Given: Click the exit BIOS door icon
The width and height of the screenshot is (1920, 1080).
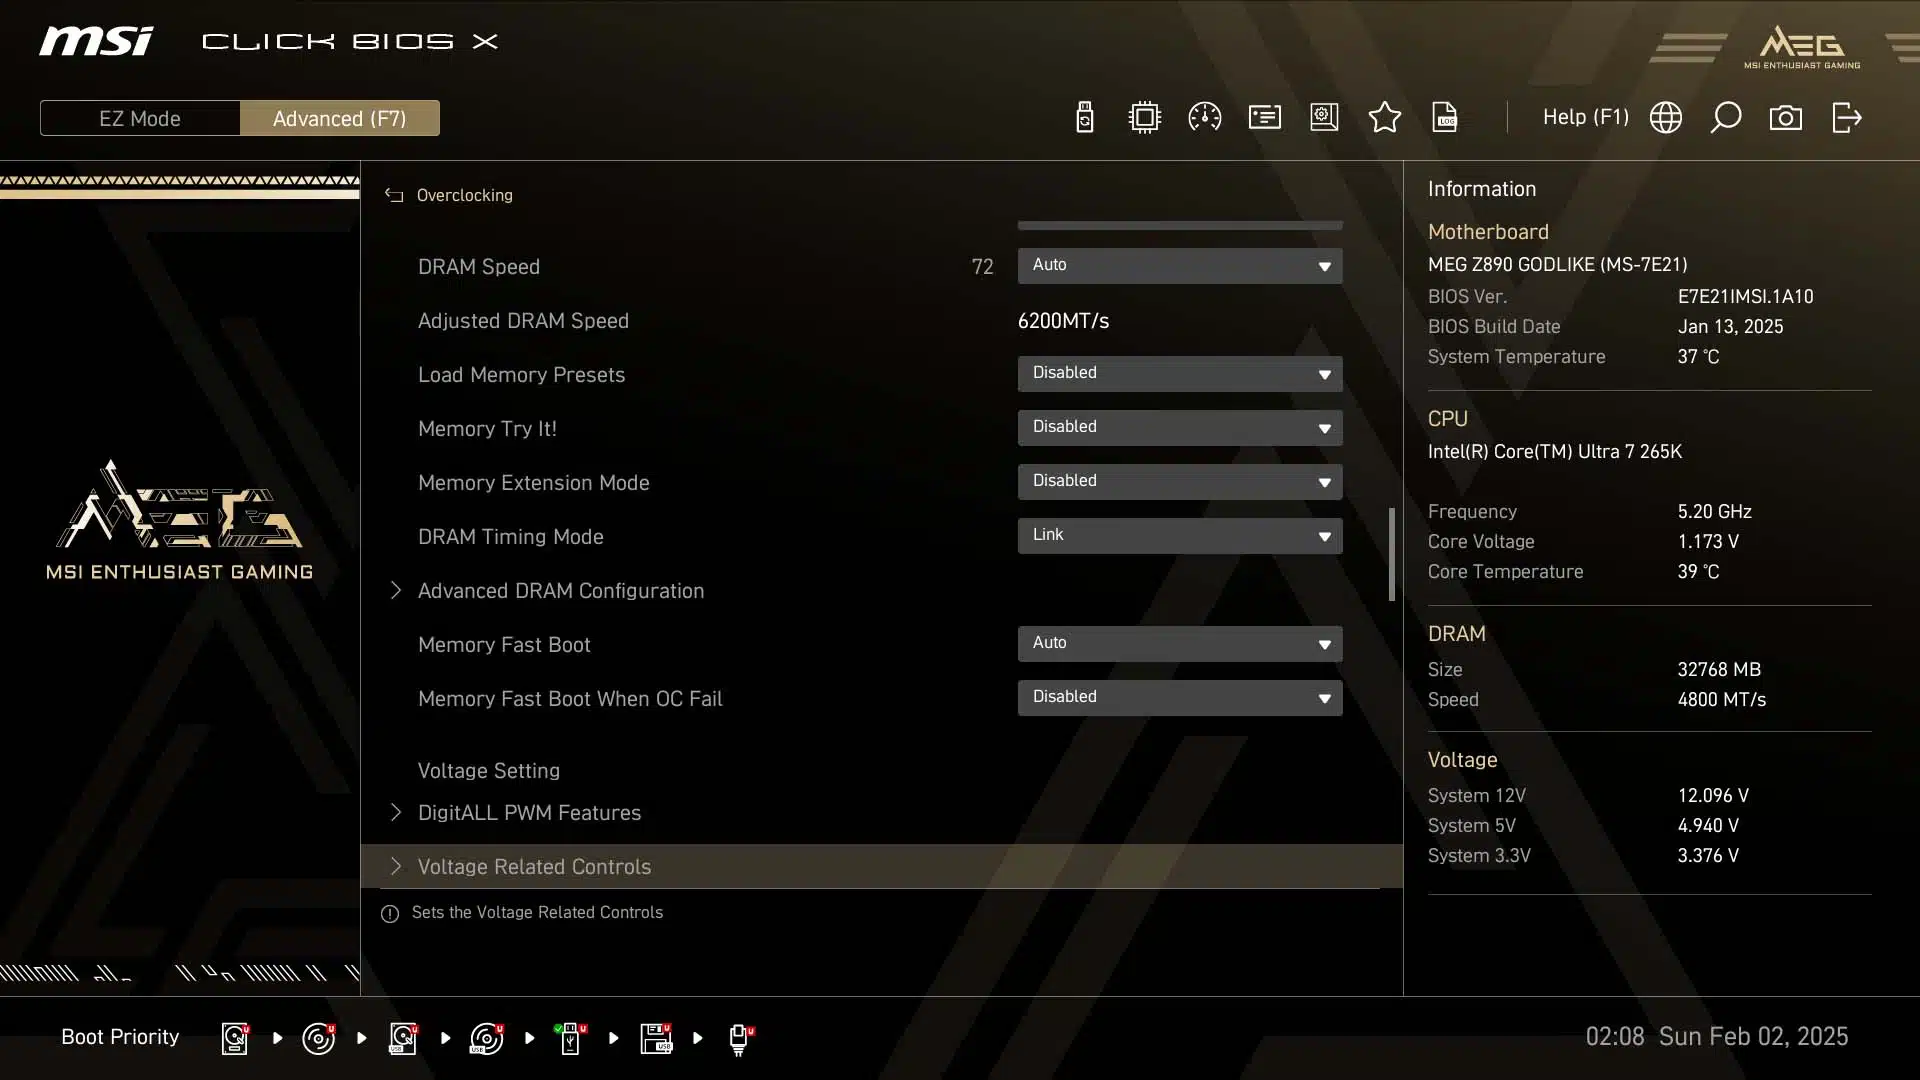Looking at the screenshot, I should 1846,118.
